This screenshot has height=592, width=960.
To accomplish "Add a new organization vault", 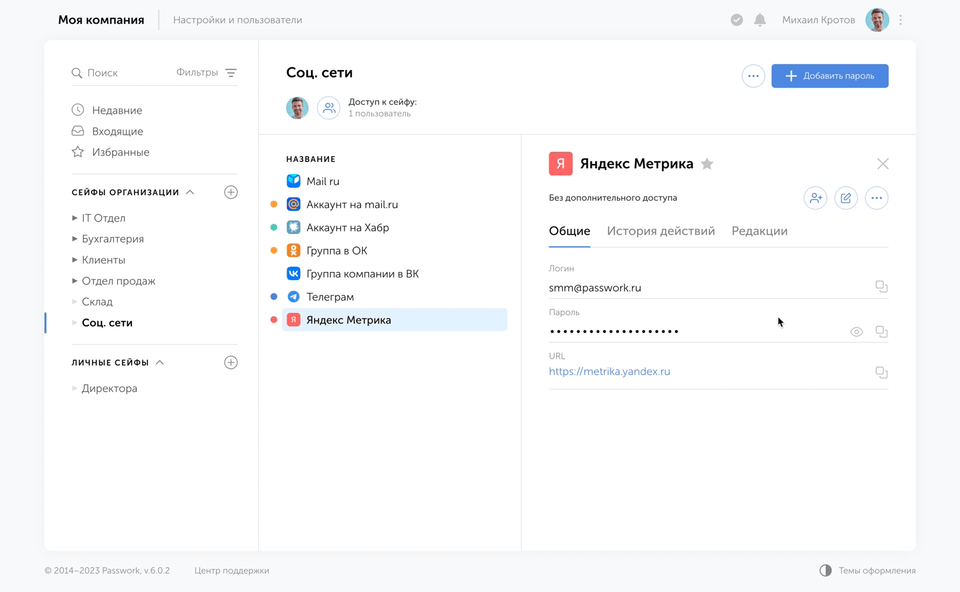I will (231, 192).
